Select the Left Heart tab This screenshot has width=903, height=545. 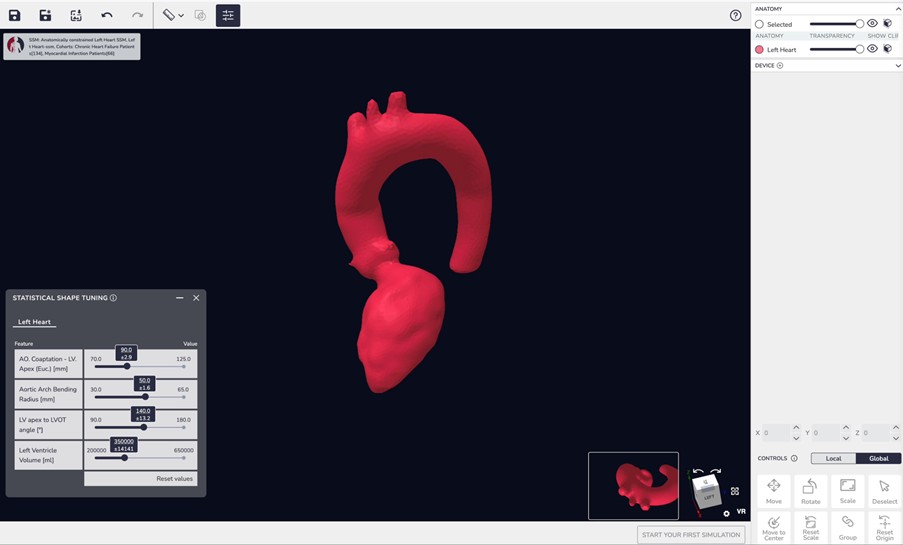coord(34,322)
